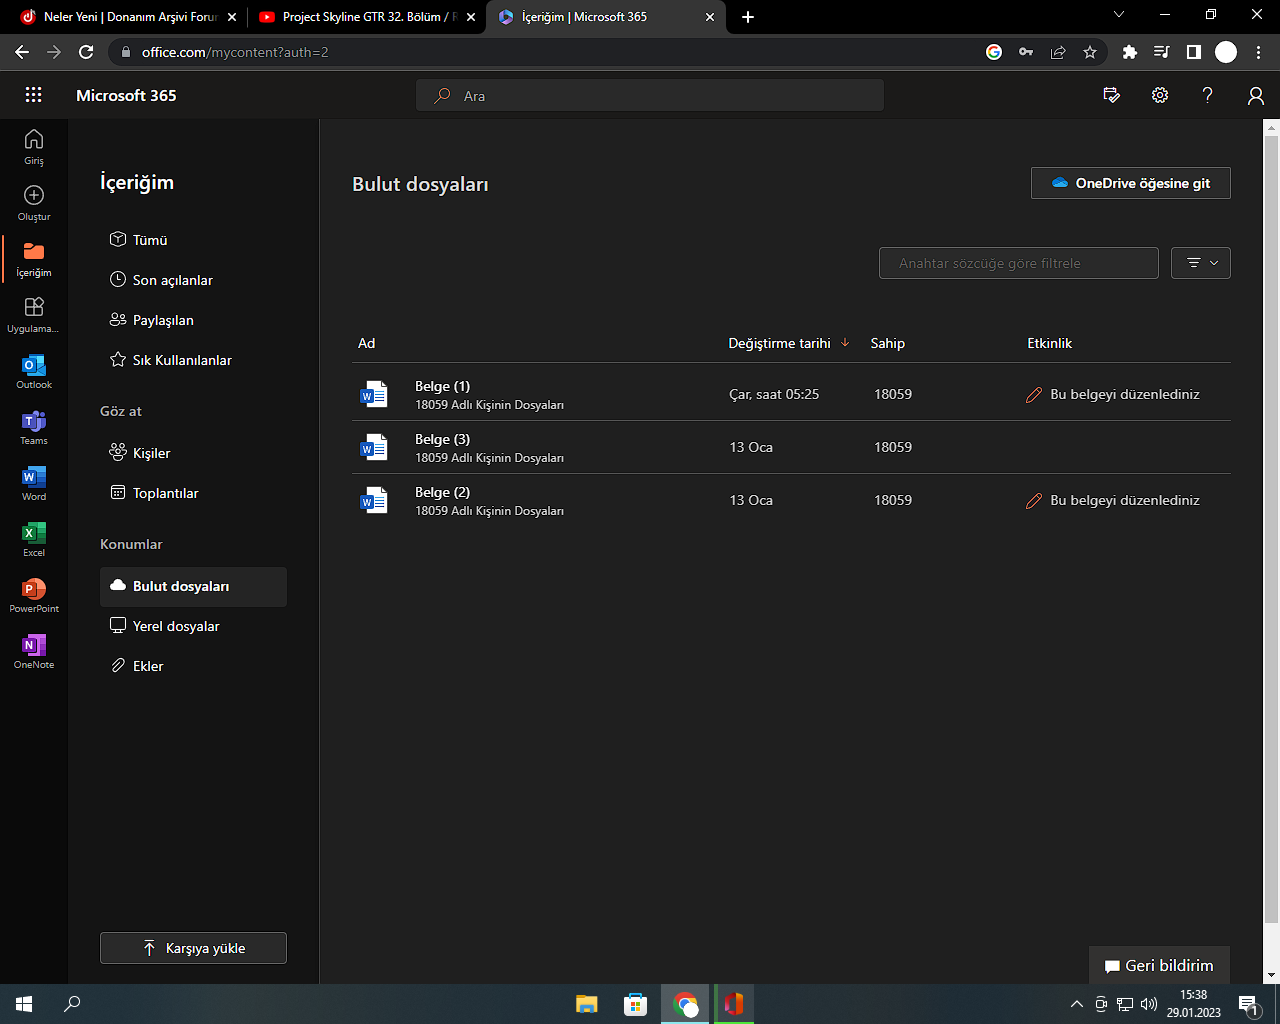Click Word icon of Belge (3)
The image size is (1280, 1024).
tap(374, 447)
